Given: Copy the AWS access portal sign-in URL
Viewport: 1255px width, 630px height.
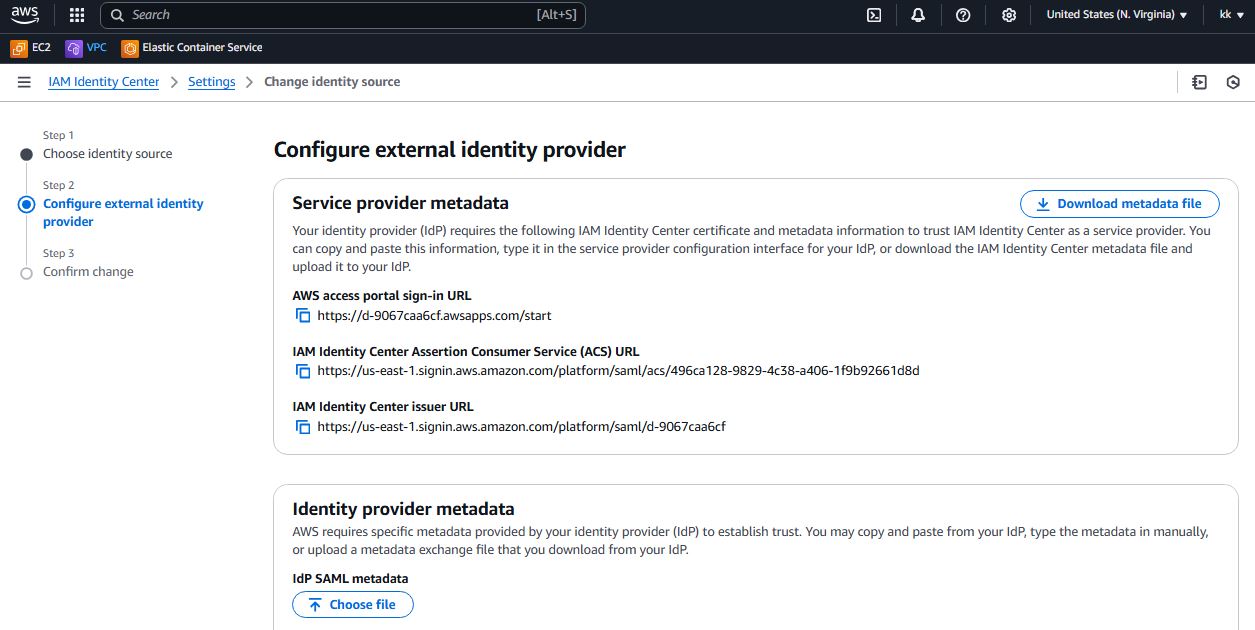Looking at the screenshot, I should (x=303, y=316).
